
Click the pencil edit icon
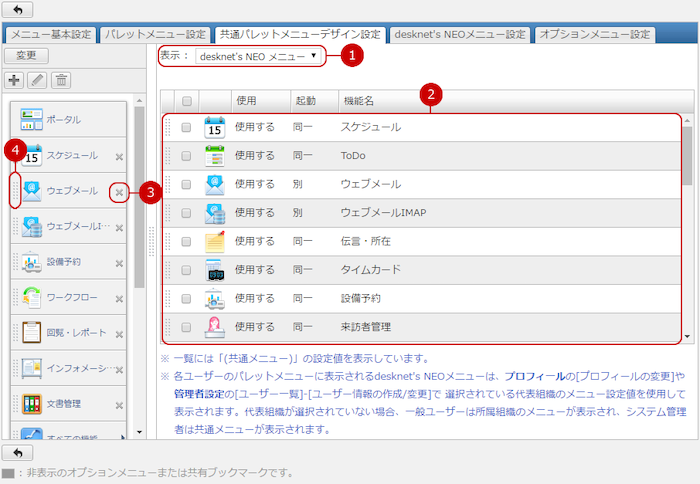tap(38, 80)
